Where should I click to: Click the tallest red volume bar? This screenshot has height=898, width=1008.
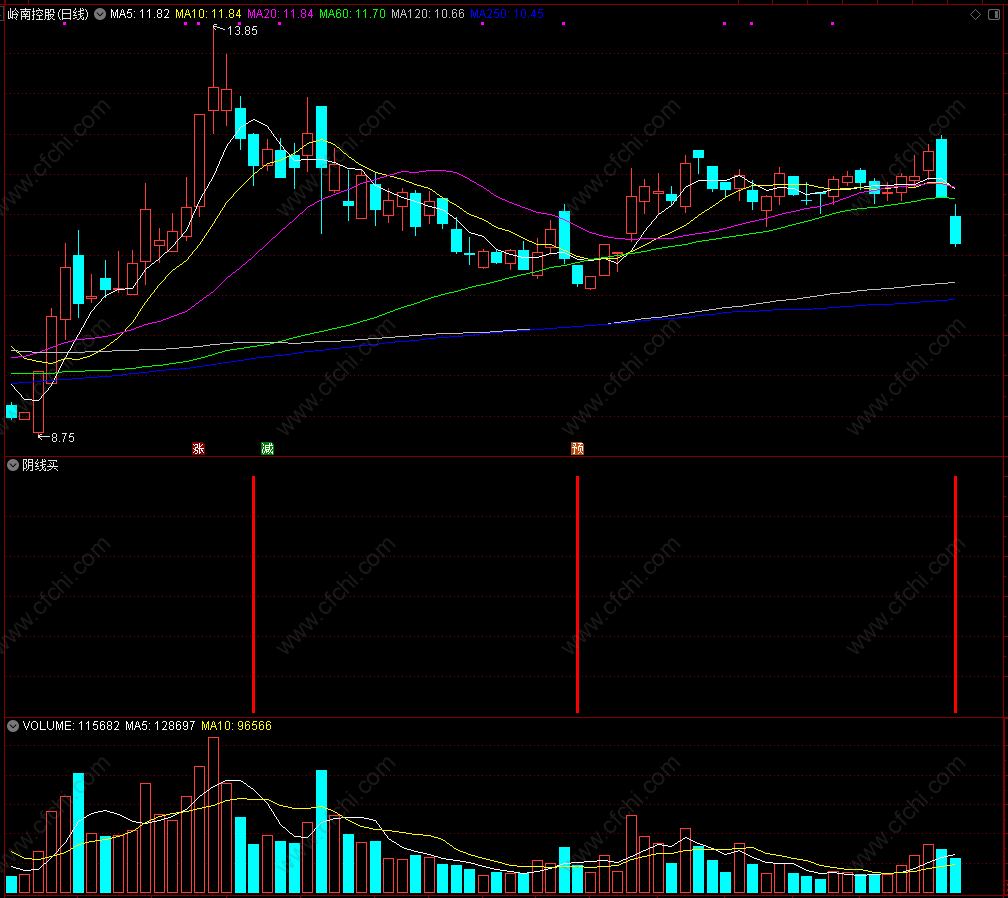(213, 815)
